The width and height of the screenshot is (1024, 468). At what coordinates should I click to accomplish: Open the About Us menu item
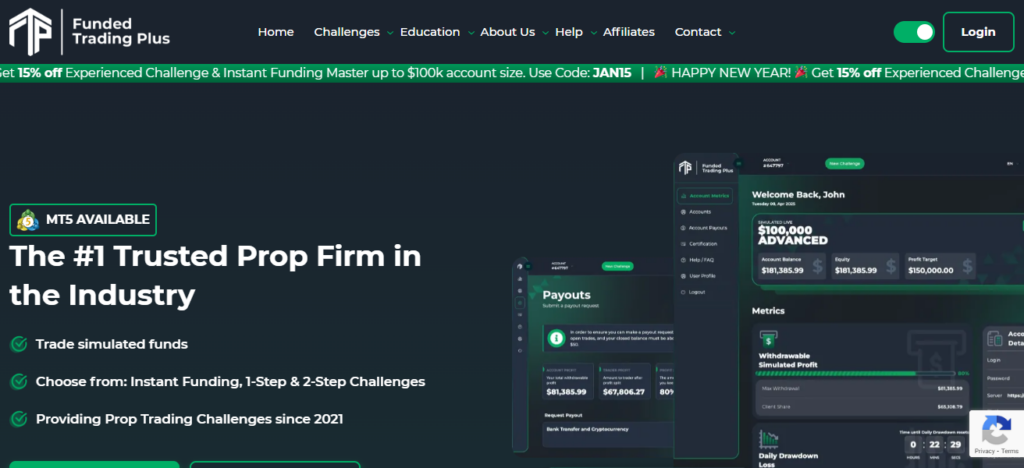[507, 32]
